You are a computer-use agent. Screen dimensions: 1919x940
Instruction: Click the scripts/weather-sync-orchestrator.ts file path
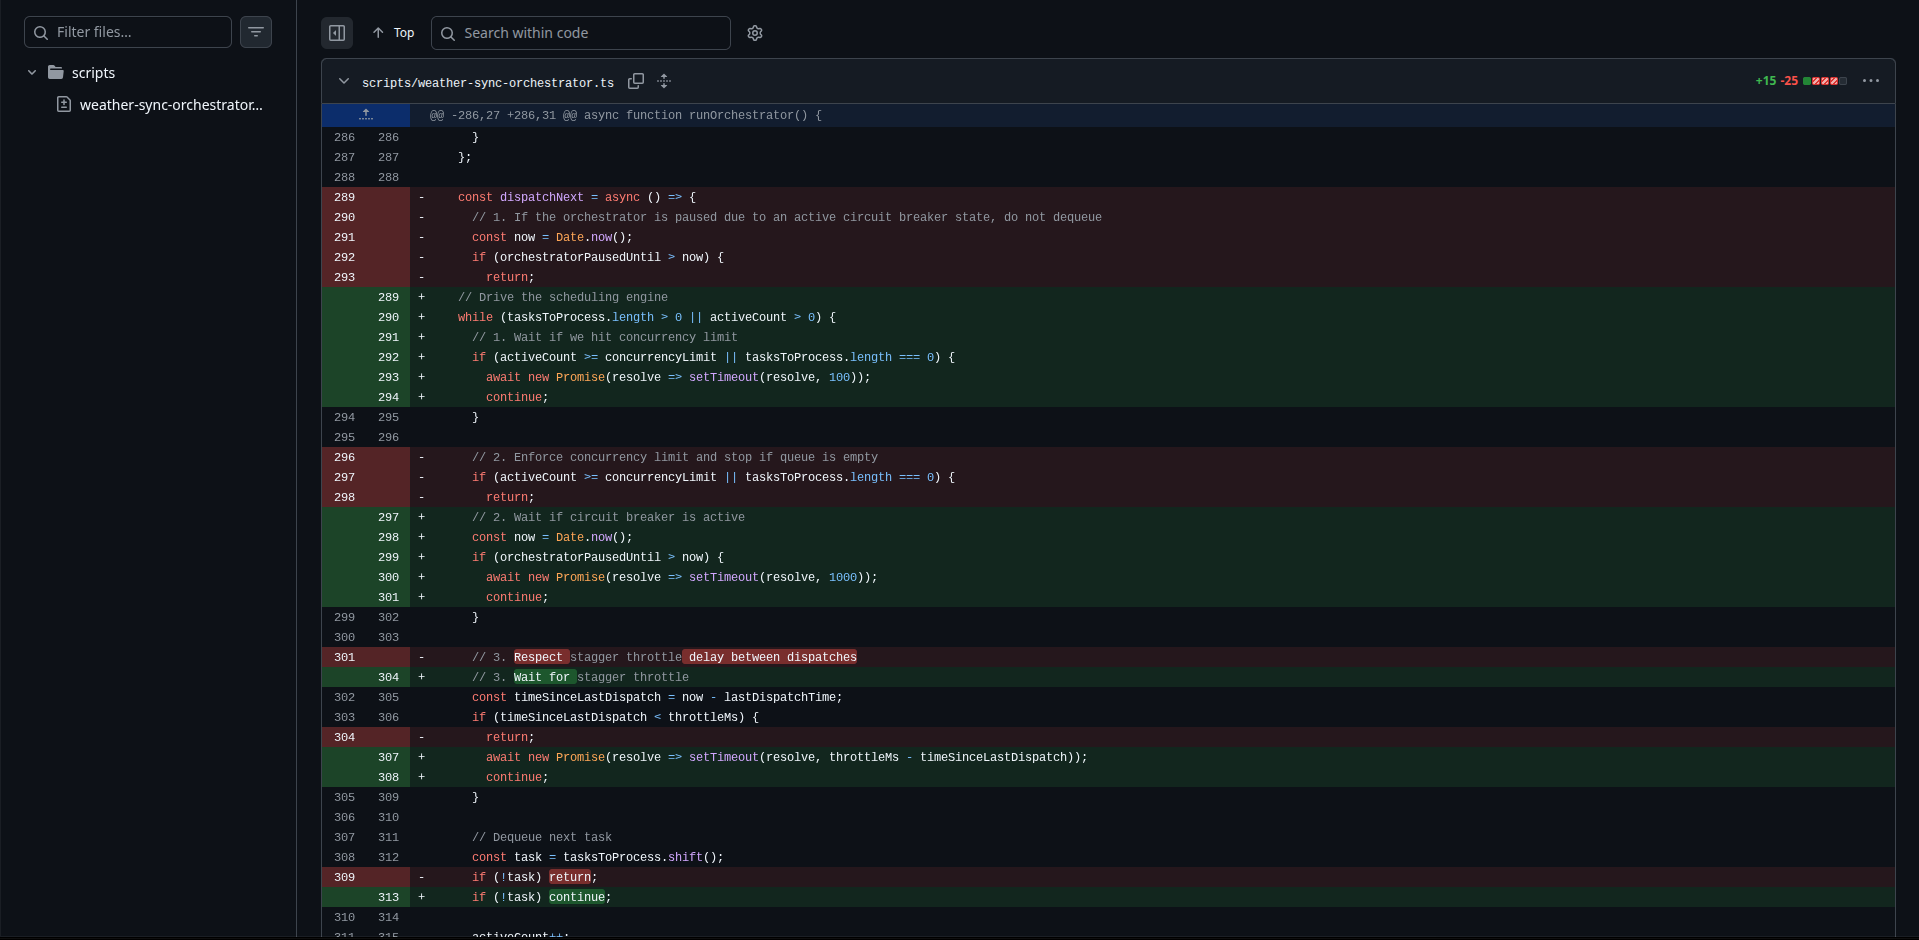(488, 82)
